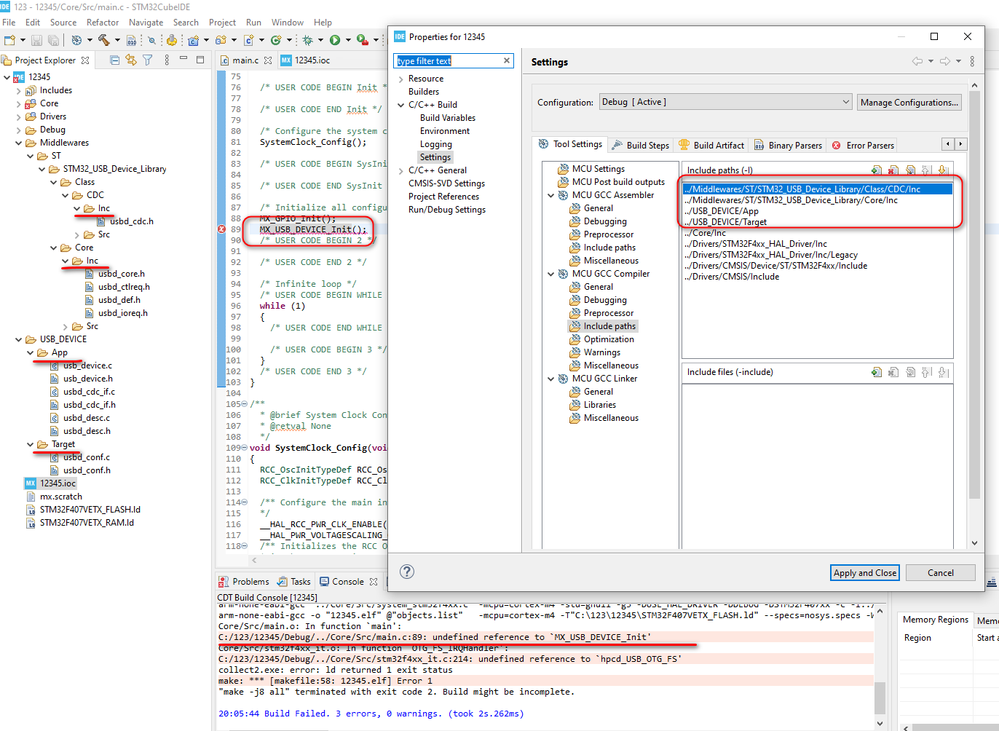This screenshot has width=999, height=731.
Task: Expand the Resource item in Properties tree
Action: pyautogui.click(x=401, y=79)
